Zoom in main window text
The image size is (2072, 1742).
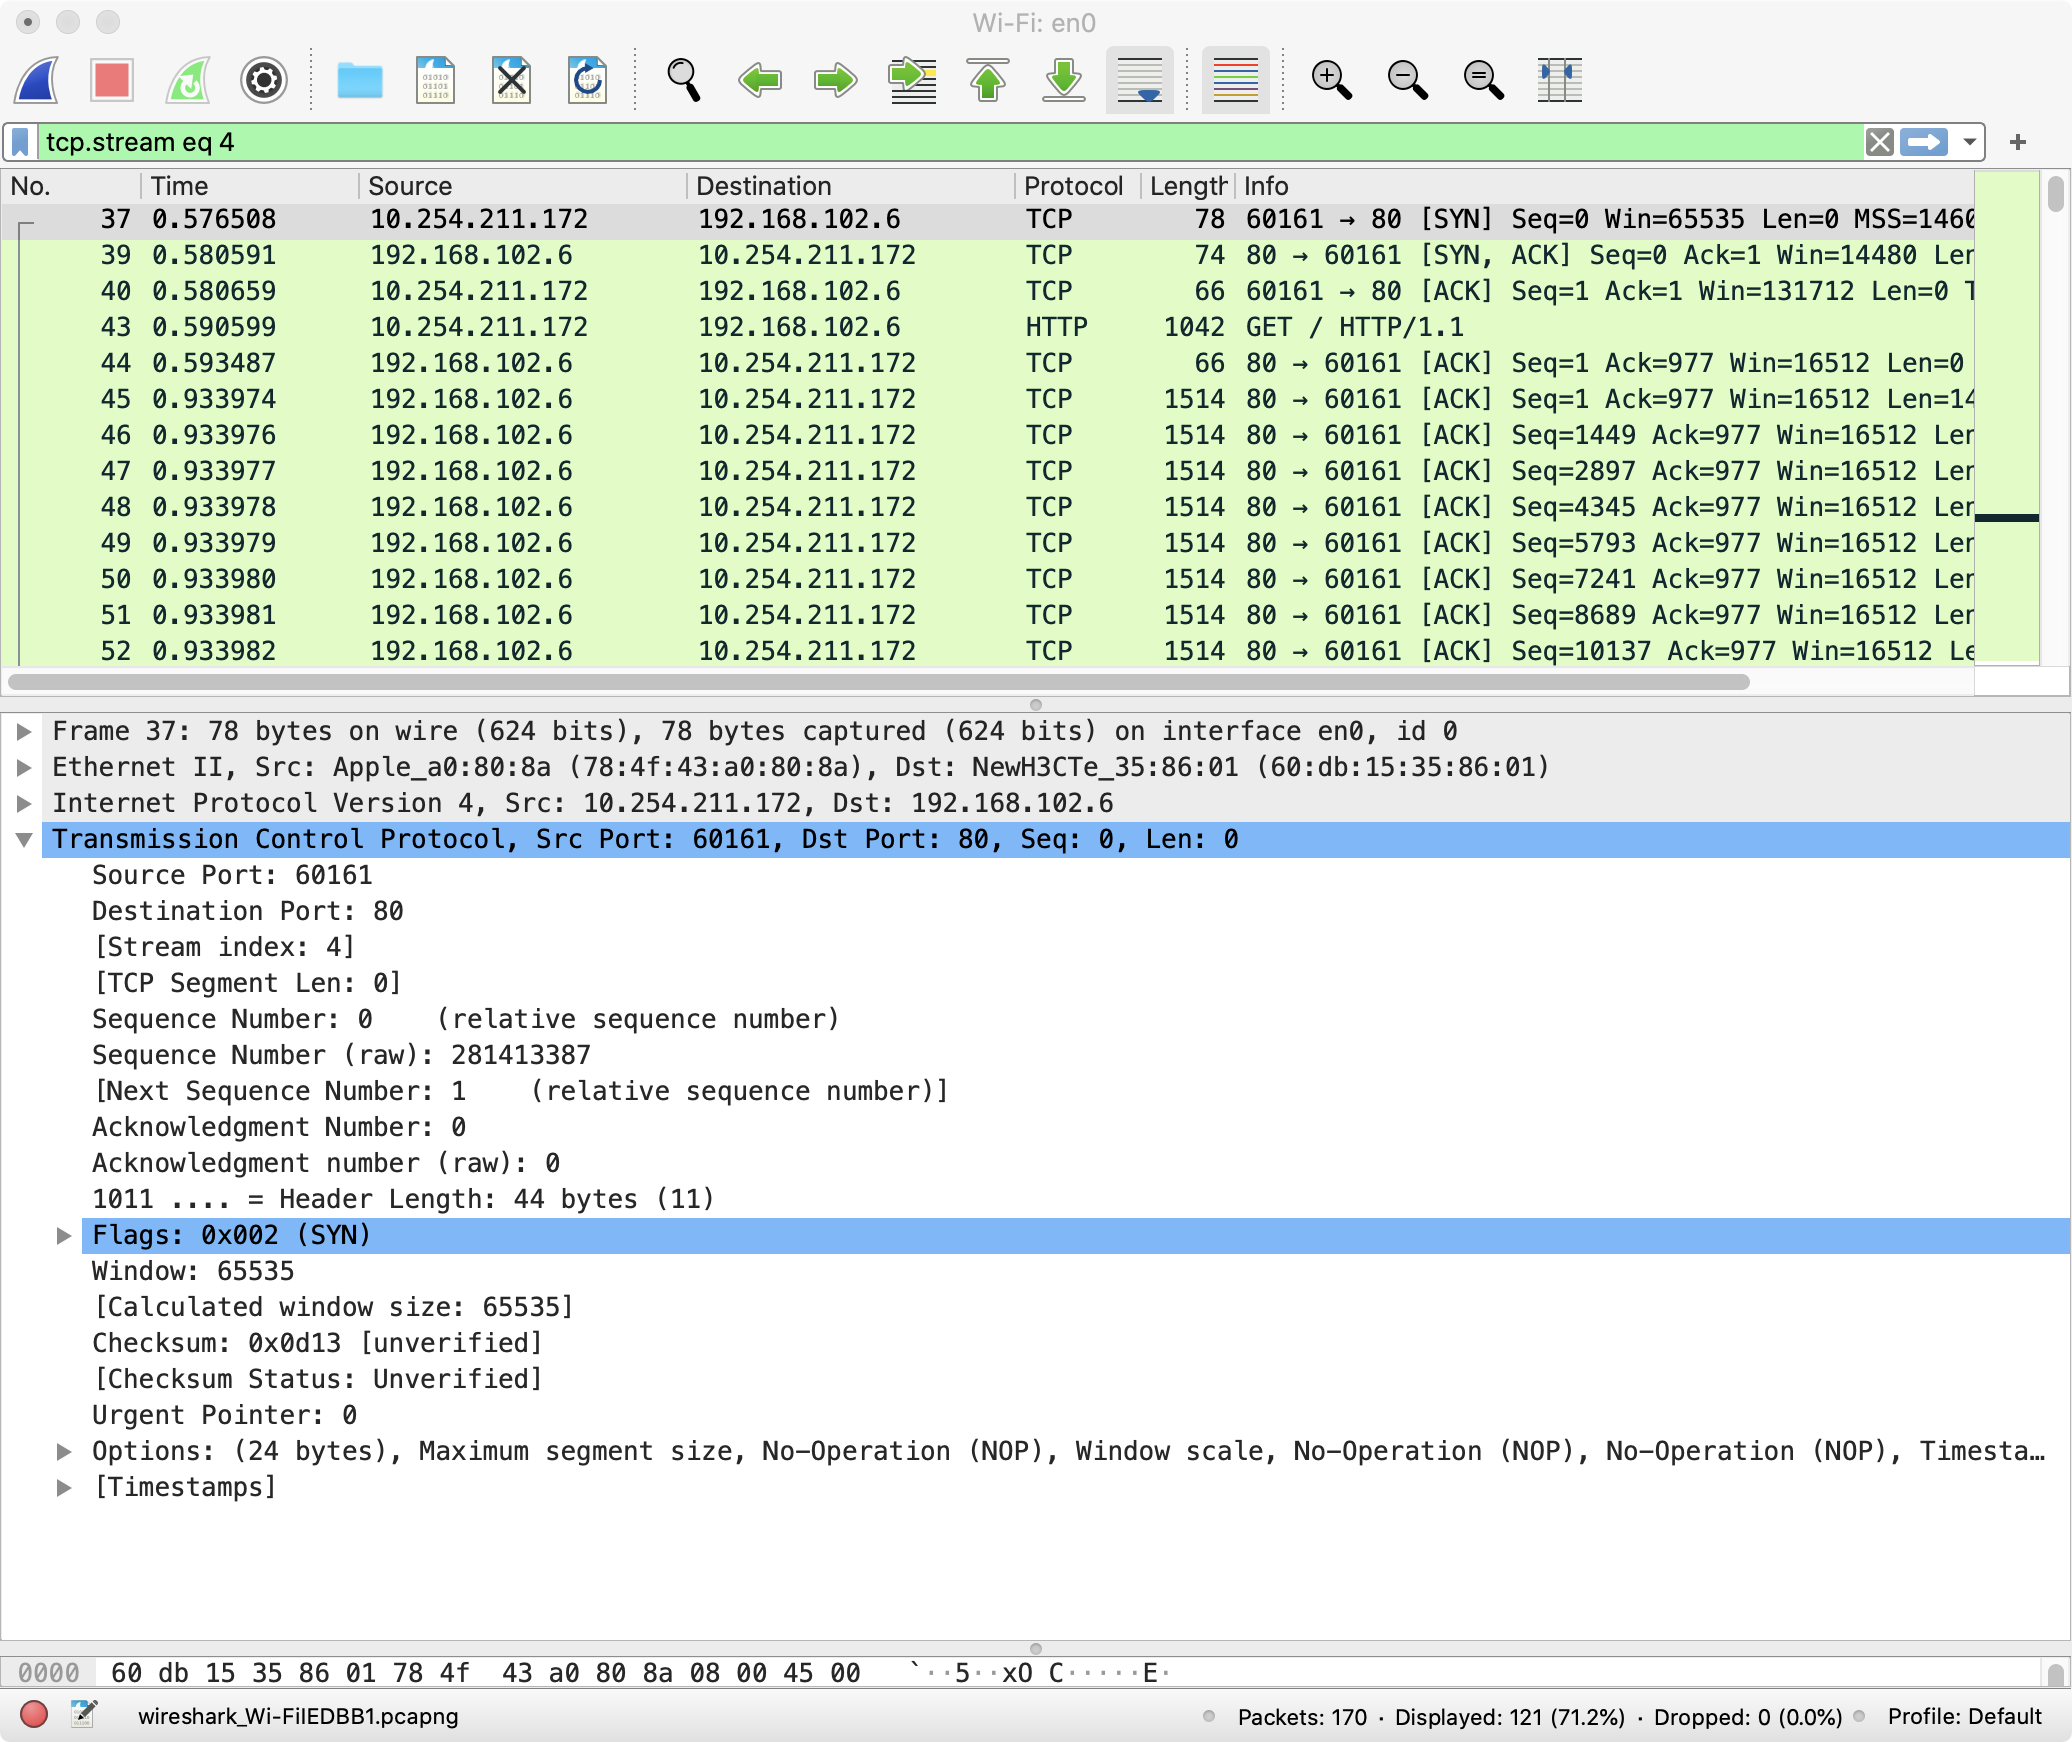point(1331,80)
